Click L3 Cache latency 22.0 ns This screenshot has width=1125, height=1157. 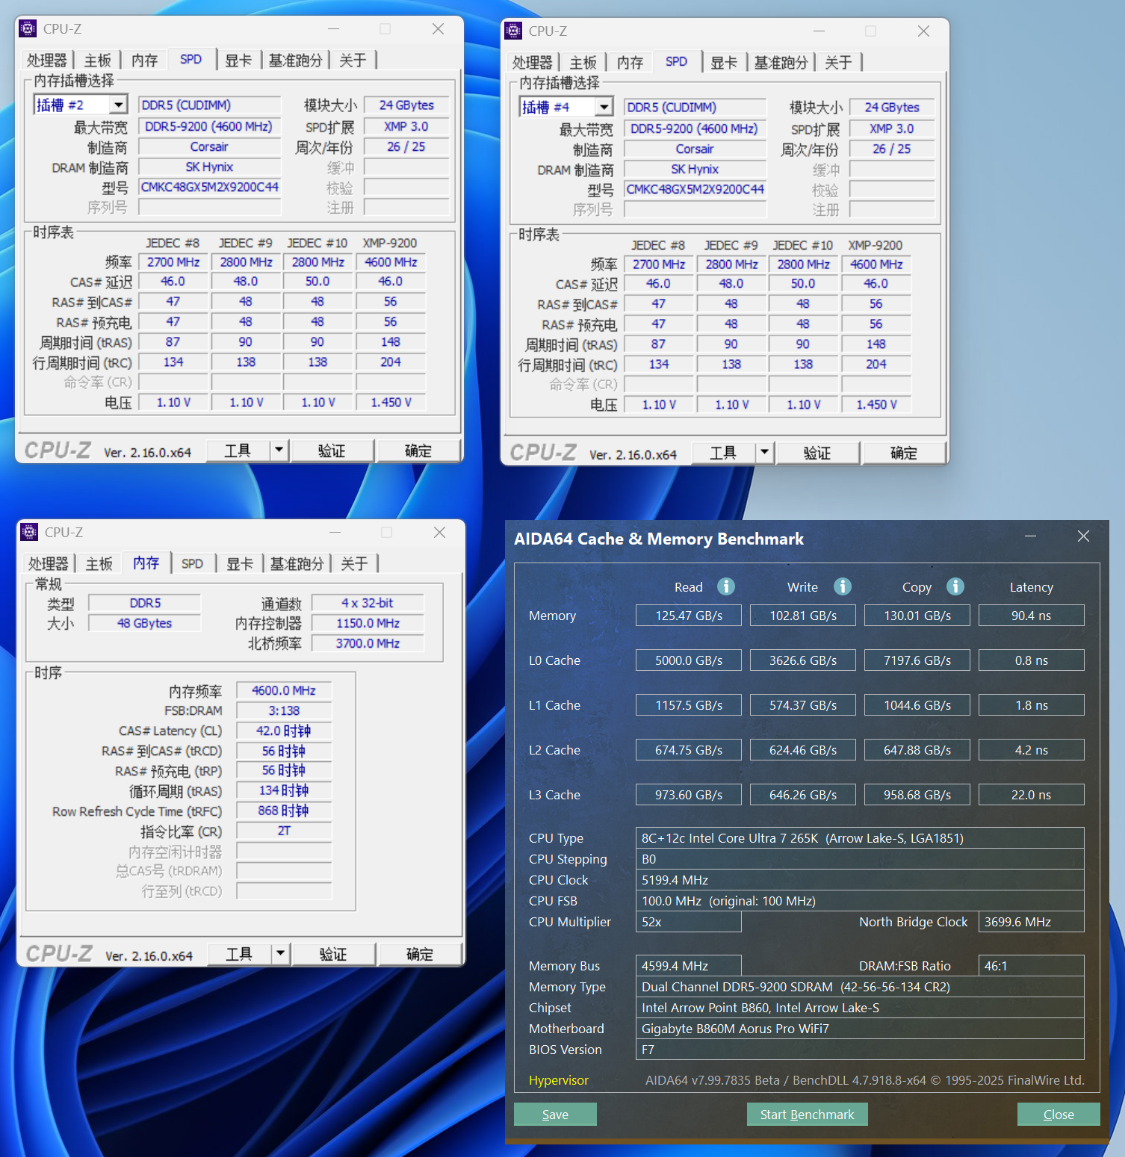click(1031, 795)
